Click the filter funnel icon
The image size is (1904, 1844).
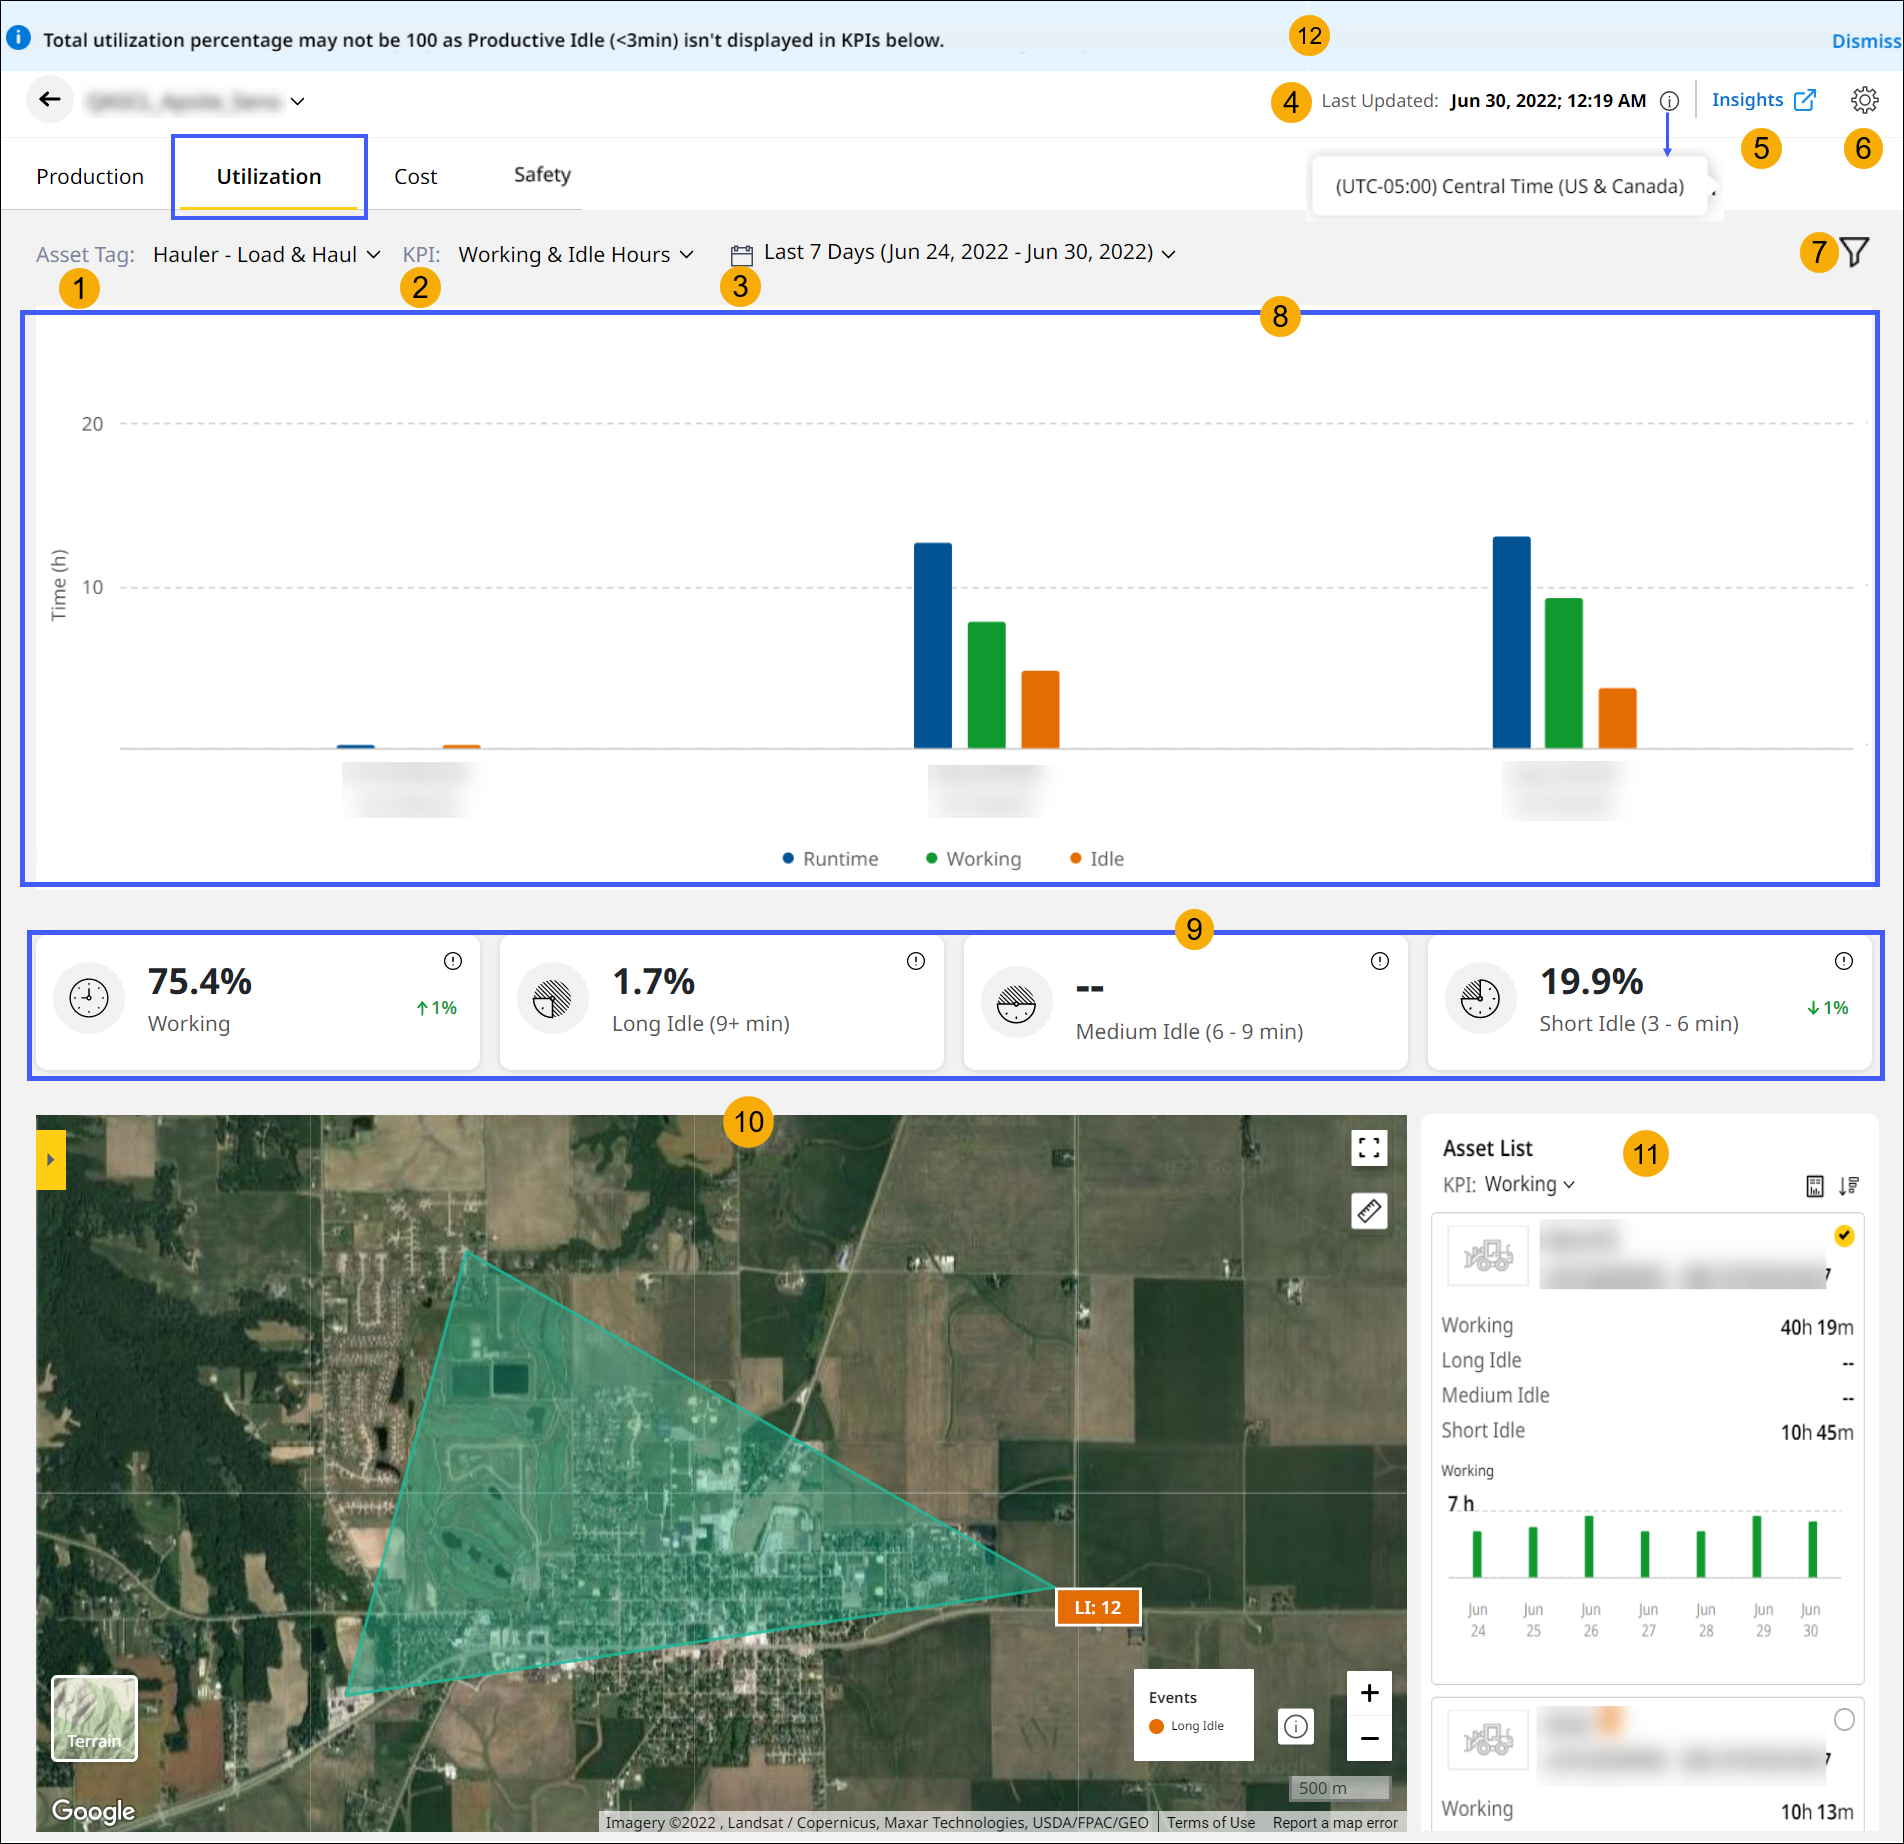tap(1855, 252)
